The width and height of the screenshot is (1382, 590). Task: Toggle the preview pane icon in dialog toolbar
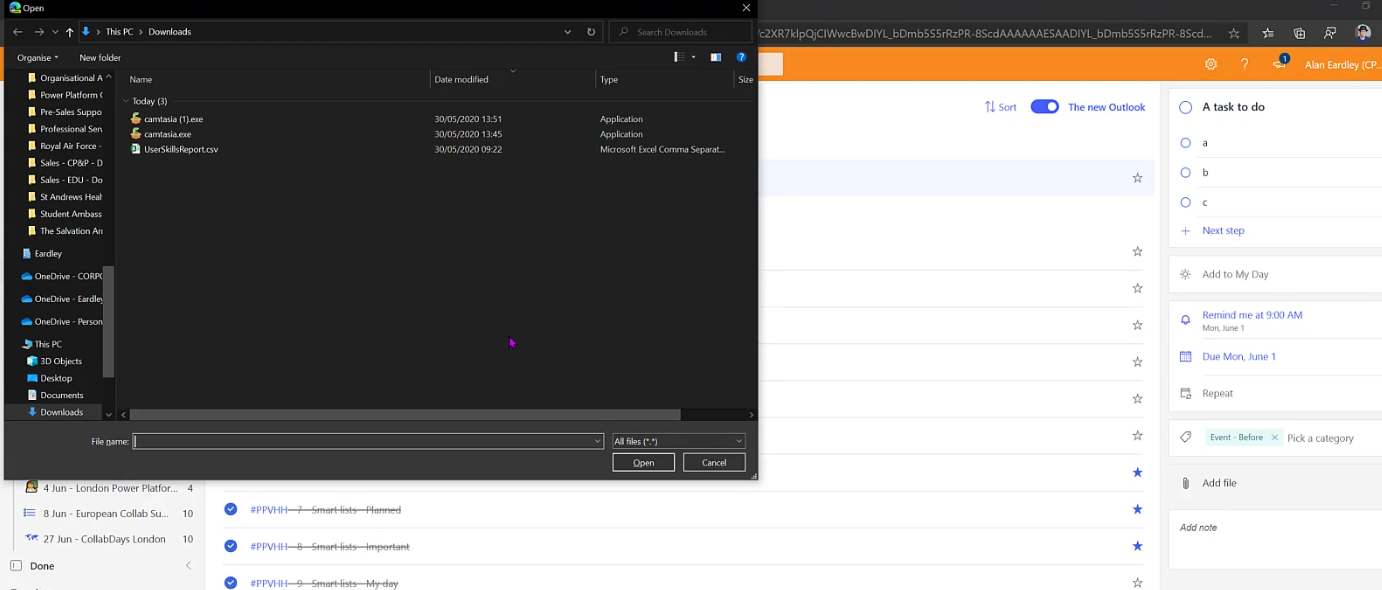[716, 57]
